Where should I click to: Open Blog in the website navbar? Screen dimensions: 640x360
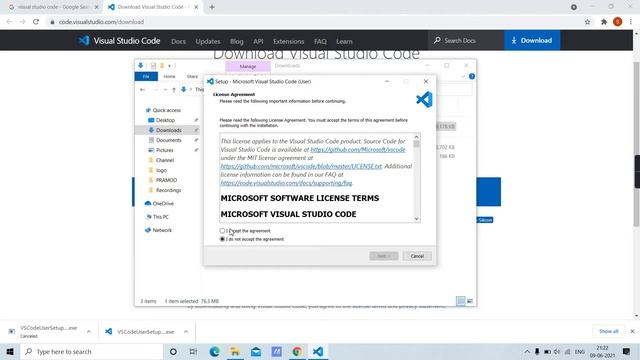pos(236,41)
